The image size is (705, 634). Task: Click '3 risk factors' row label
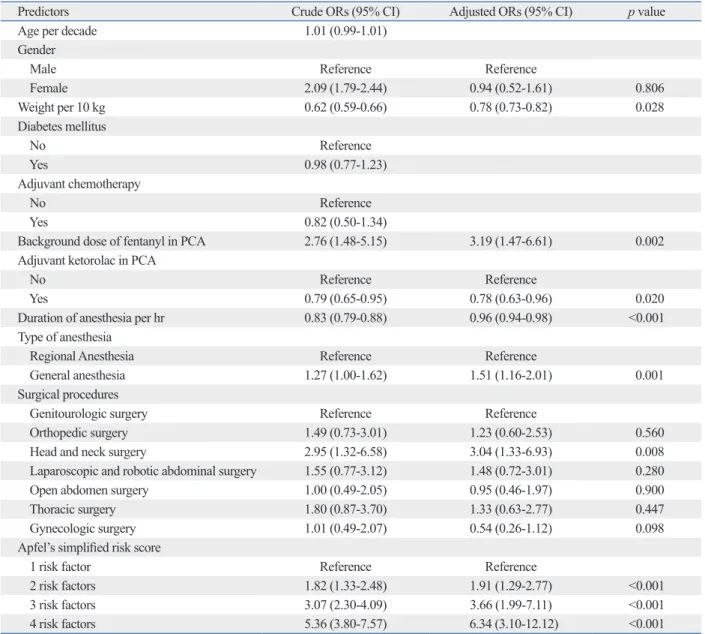(x=62, y=605)
